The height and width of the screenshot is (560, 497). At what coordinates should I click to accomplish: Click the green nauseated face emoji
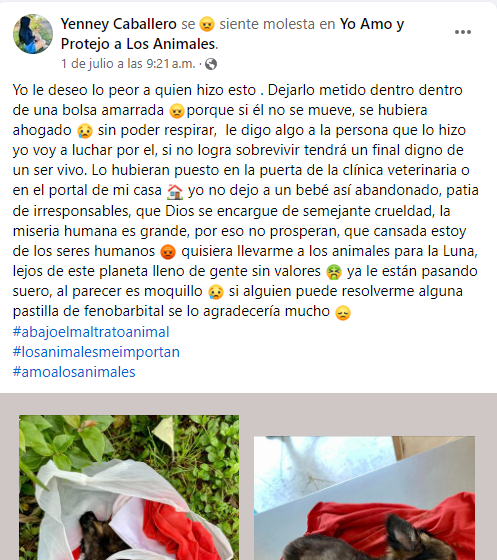(334, 272)
